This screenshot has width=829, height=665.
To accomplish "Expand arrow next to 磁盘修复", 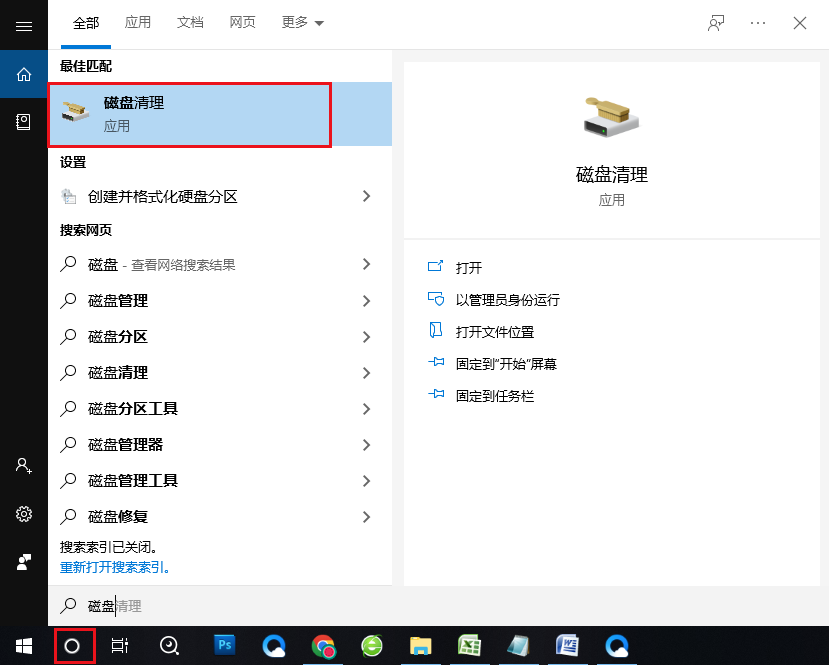I will click(366, 516).
